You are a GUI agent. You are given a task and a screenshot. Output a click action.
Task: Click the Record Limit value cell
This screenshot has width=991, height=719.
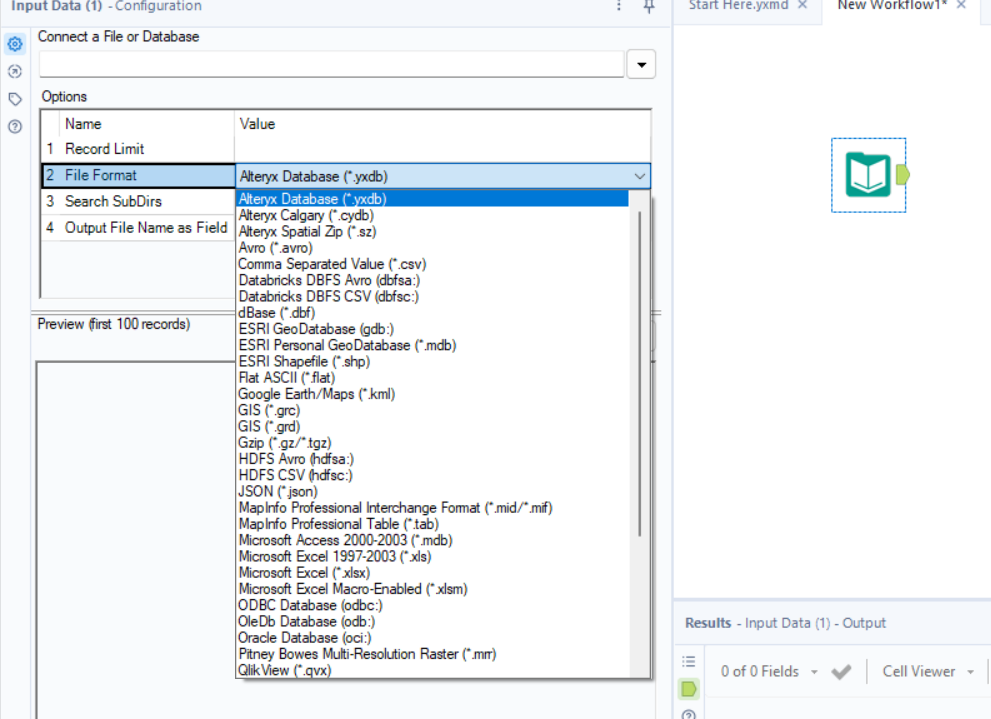(x=442, y=149)
